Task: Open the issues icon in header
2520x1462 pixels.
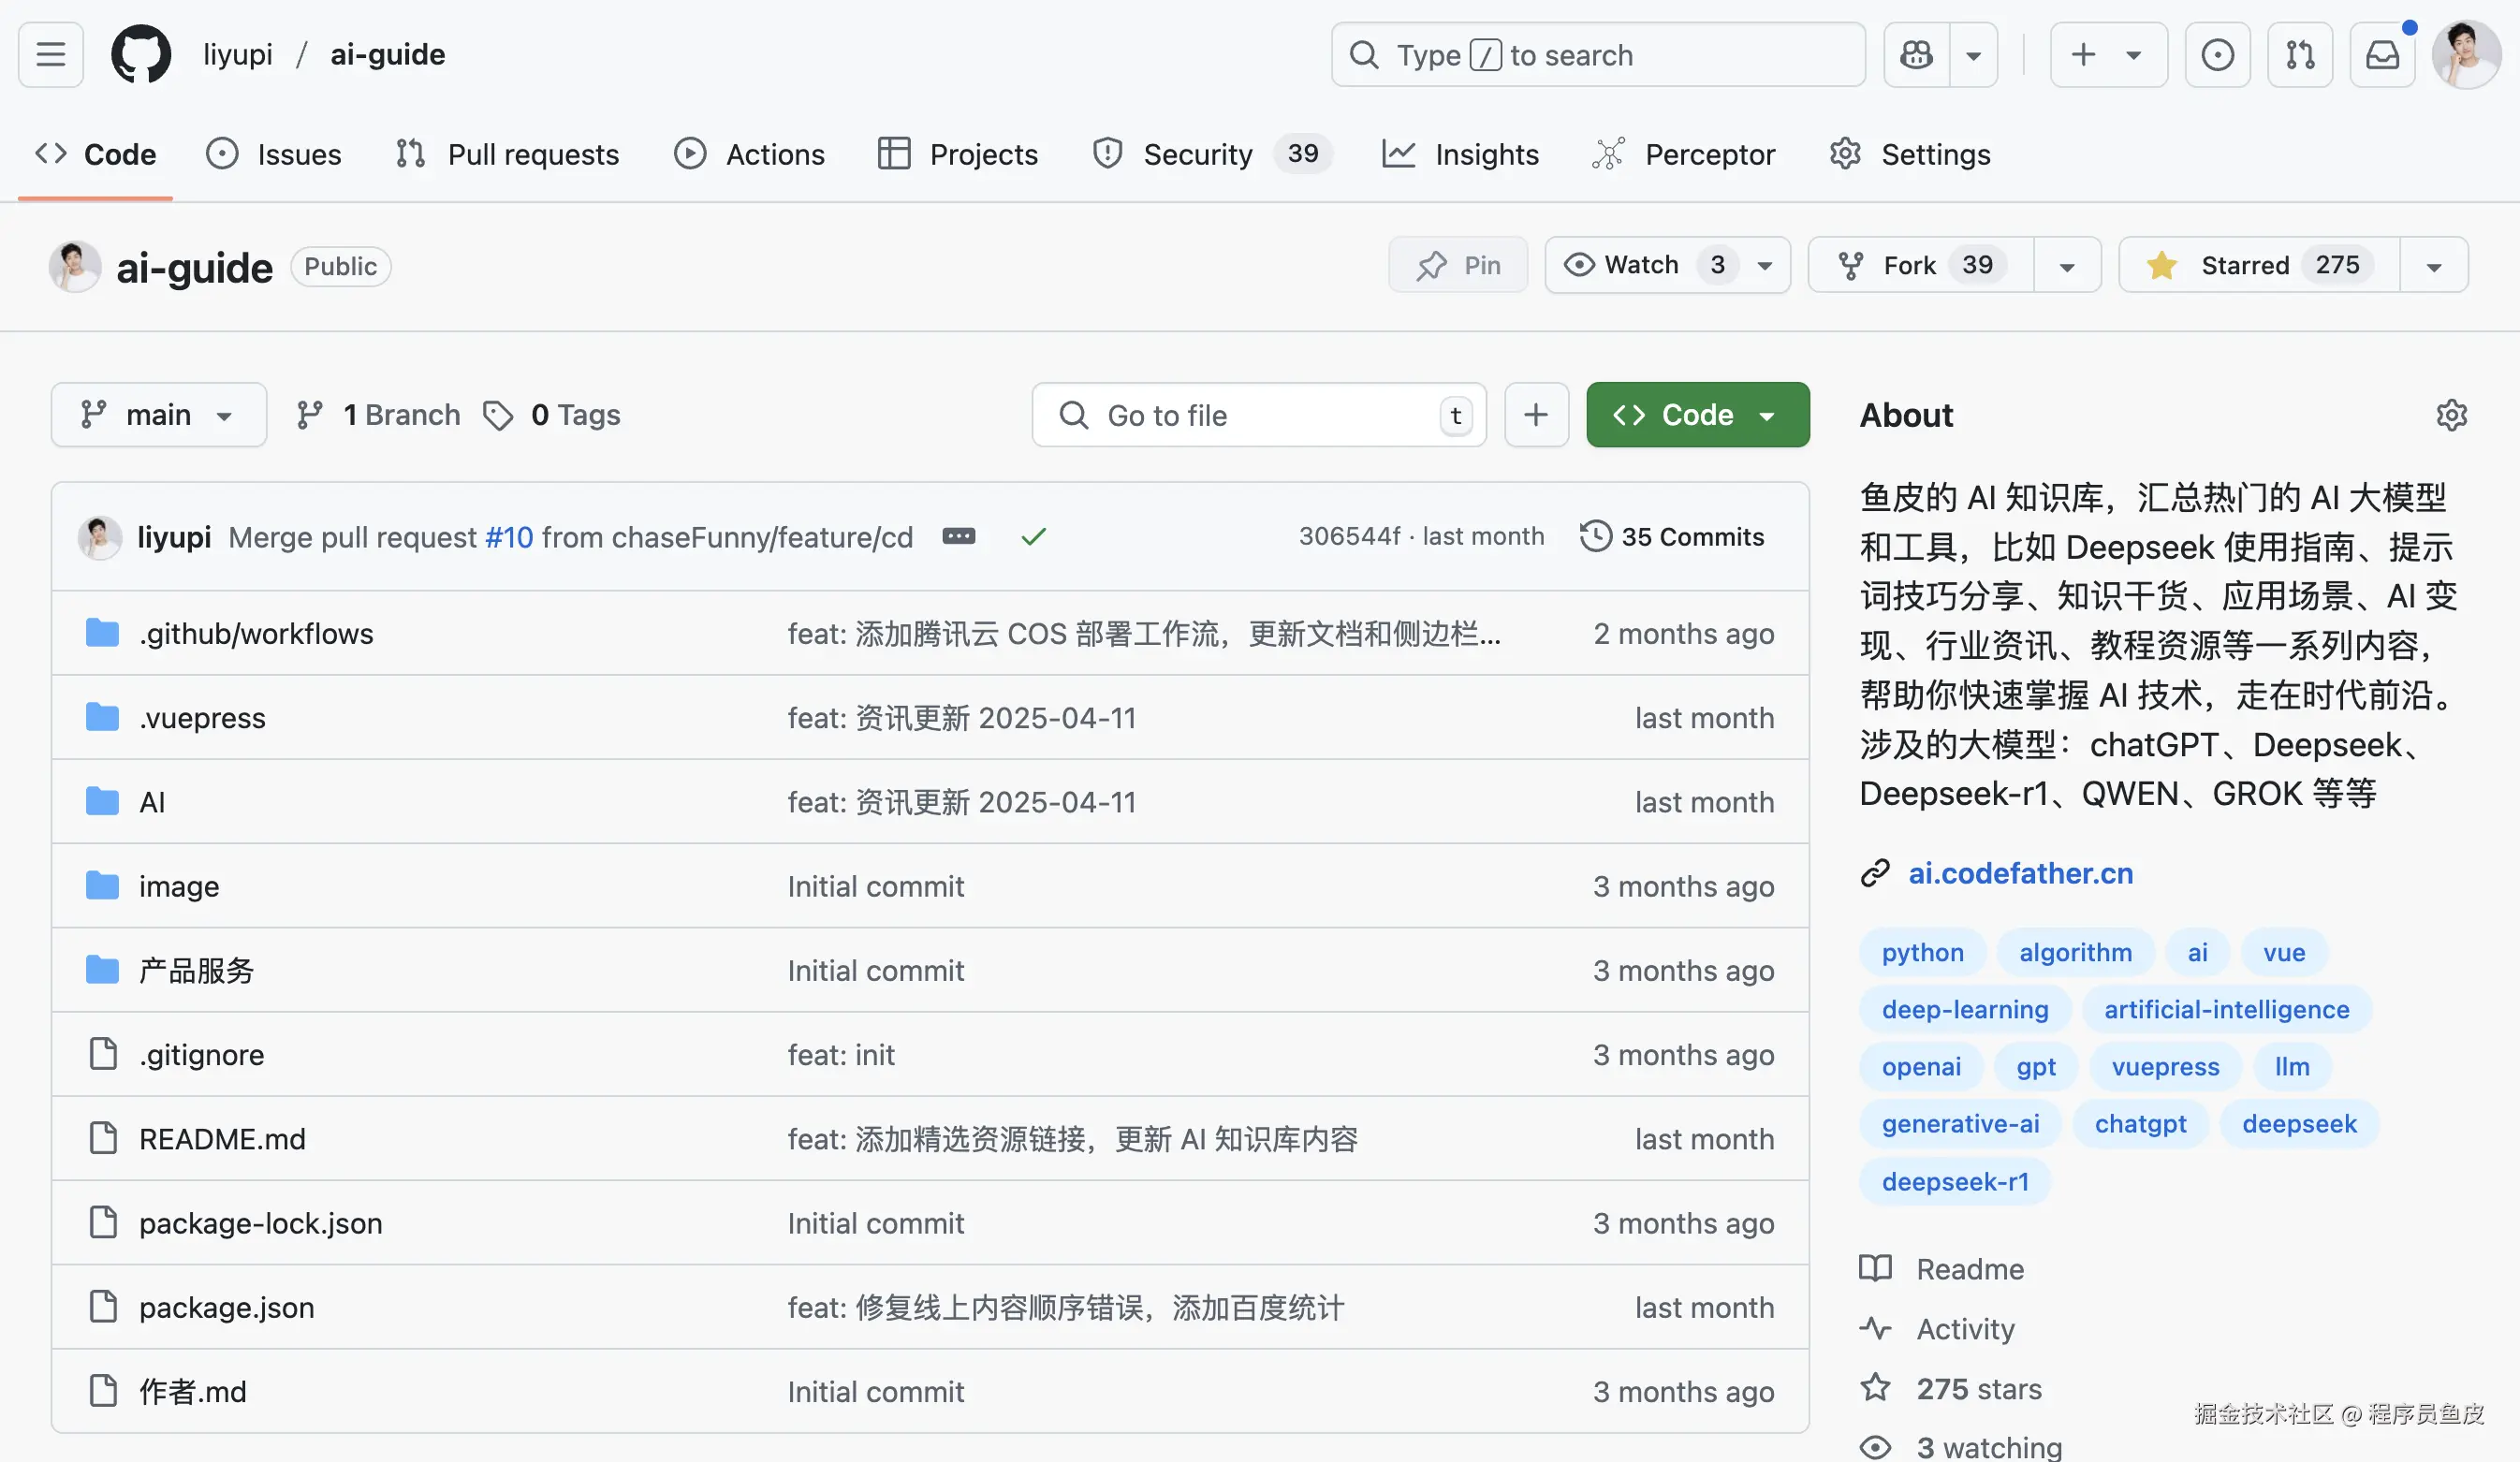Action: tap(2217, 55)
